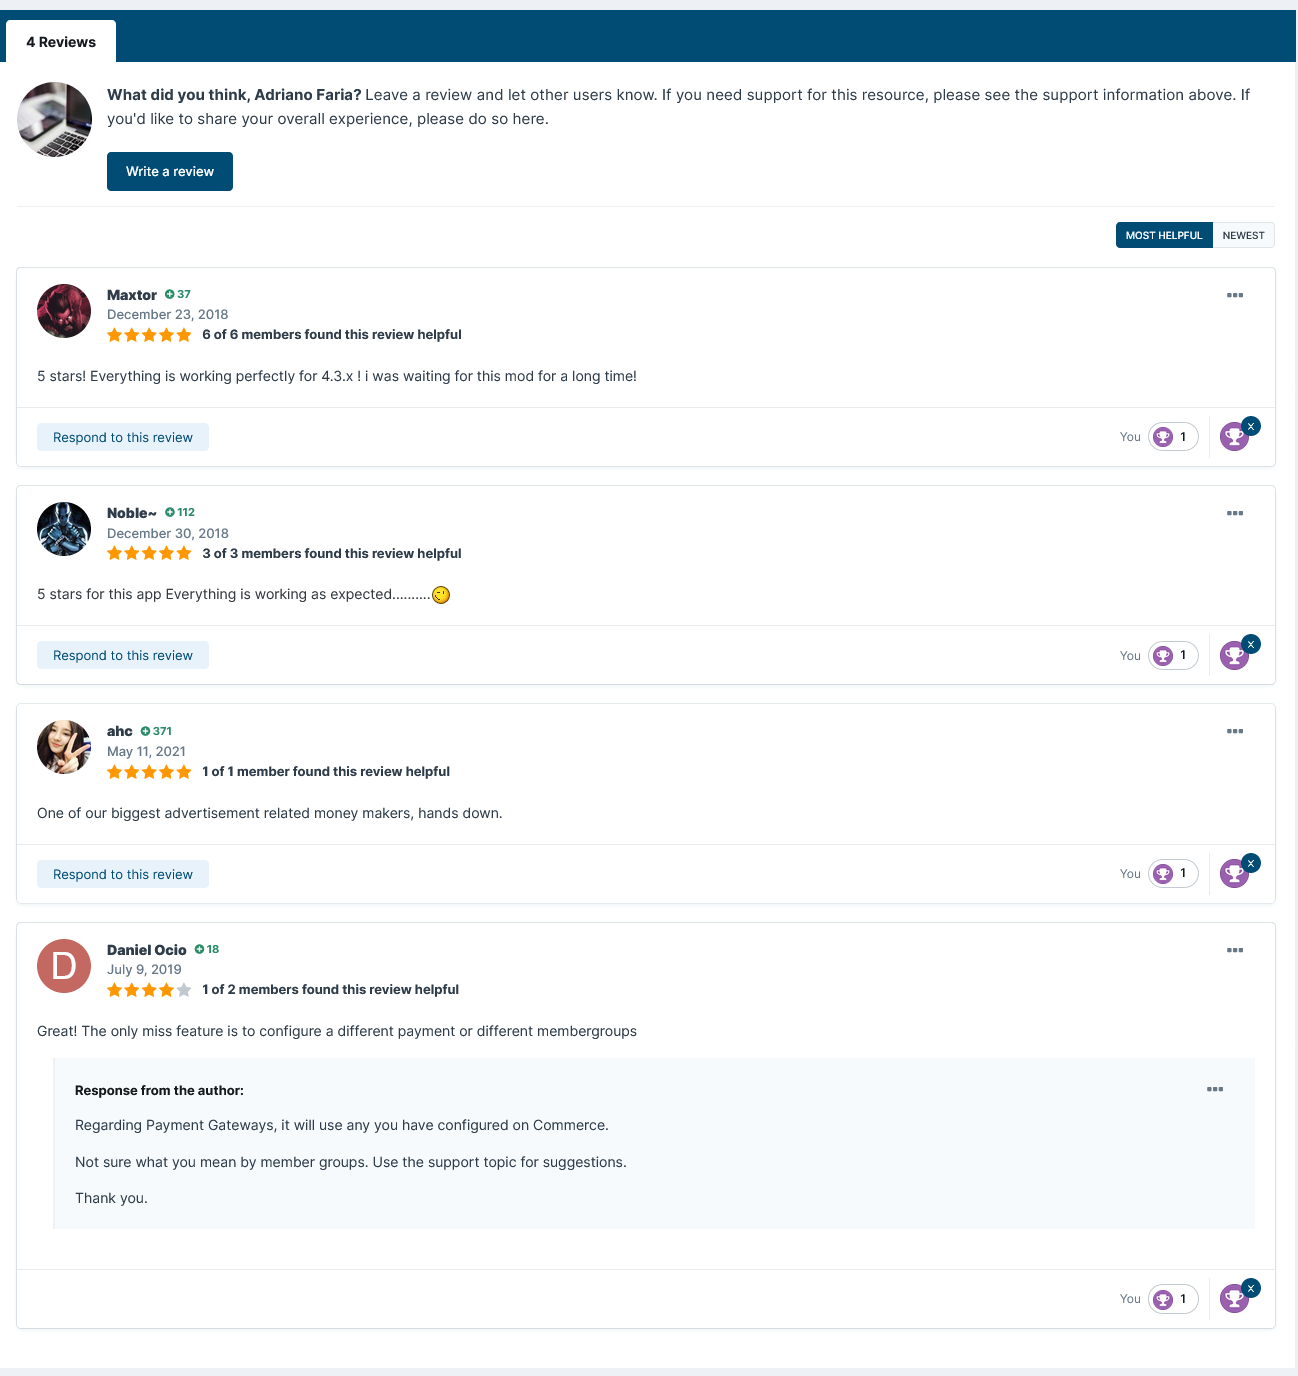Respond to Maxtor's review
The height and width of the screenshot is (1376, 1298).
tap(123, 437)
